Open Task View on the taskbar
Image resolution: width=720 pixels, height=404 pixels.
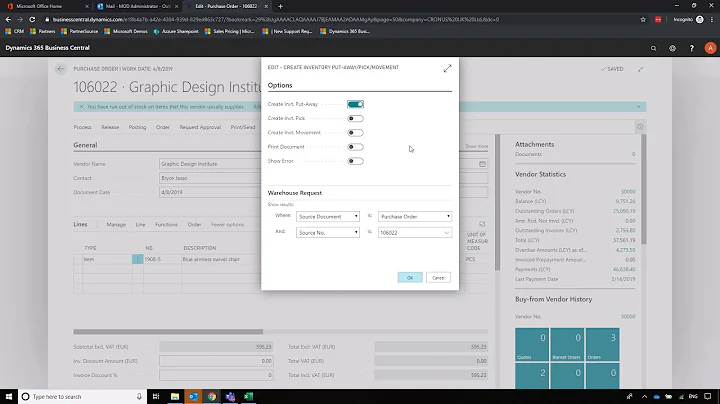(x=156, y=396)
